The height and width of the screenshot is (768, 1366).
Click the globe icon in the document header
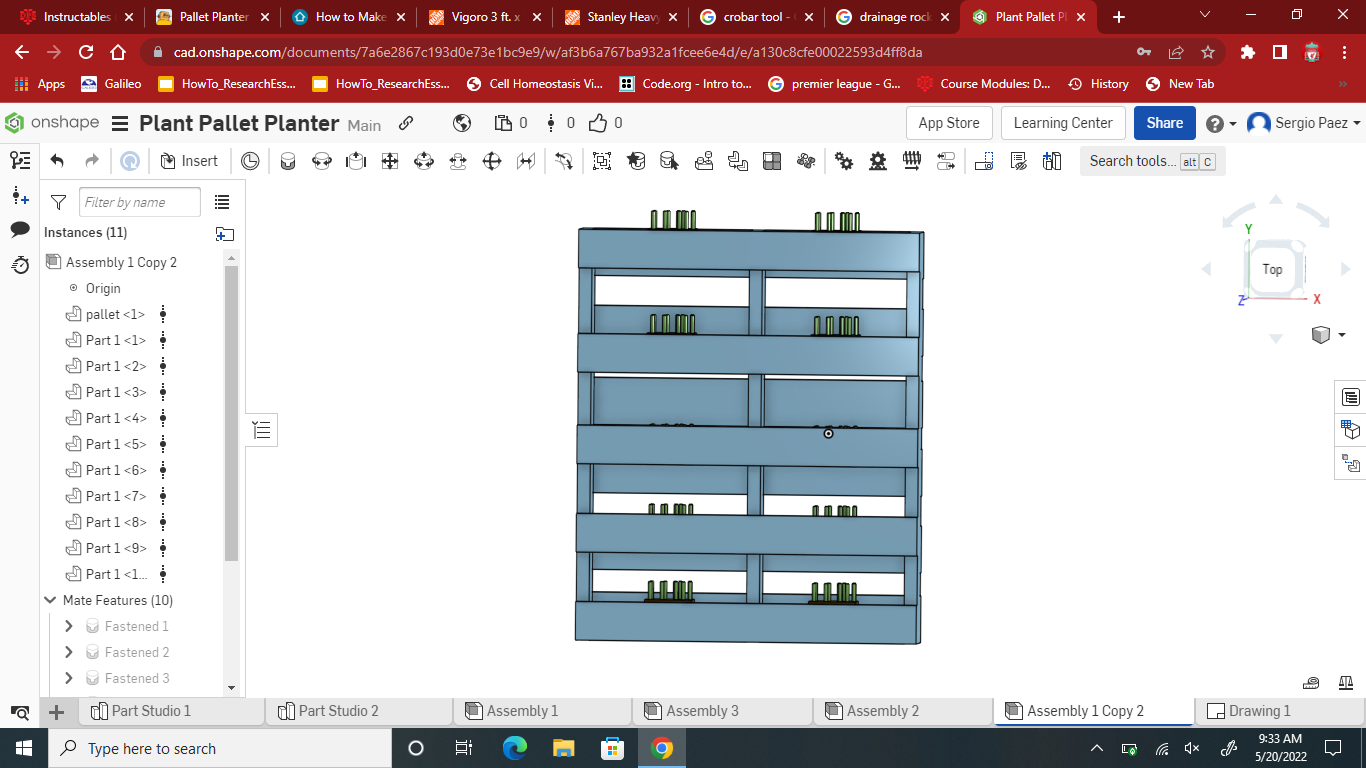[461, 123]
